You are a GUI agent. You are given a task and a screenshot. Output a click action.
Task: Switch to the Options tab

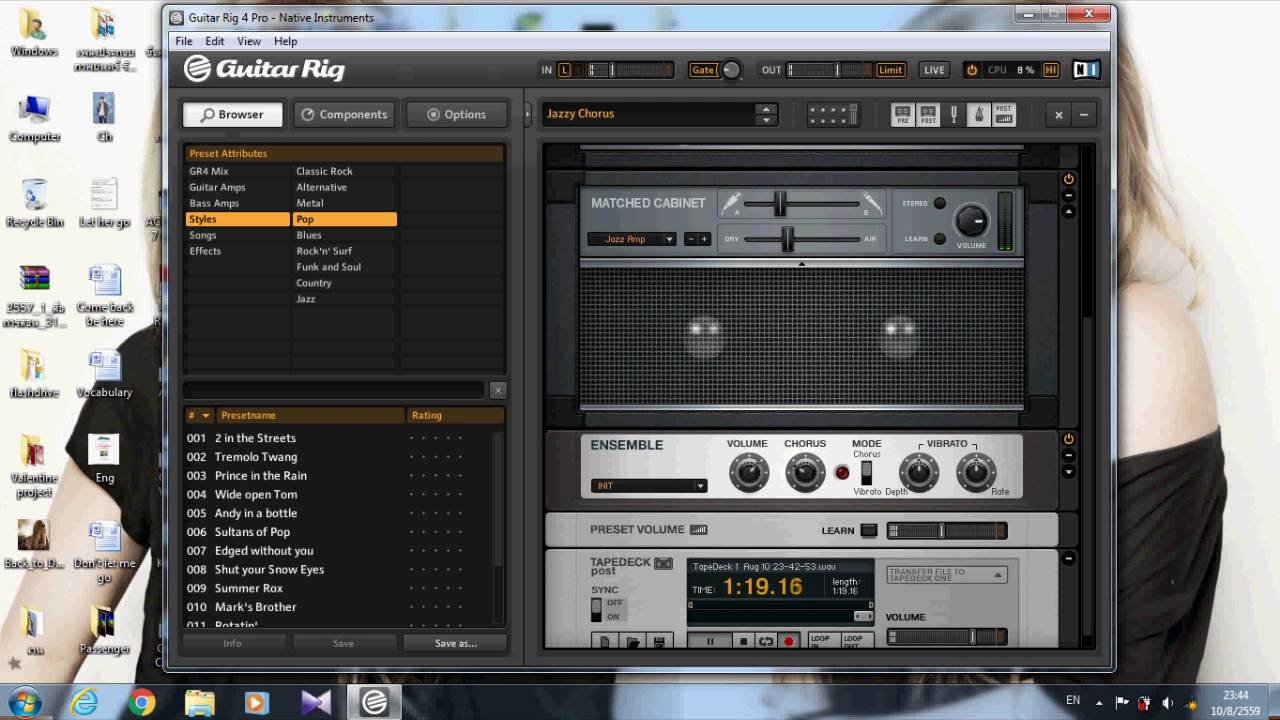[x=456, y=115]
